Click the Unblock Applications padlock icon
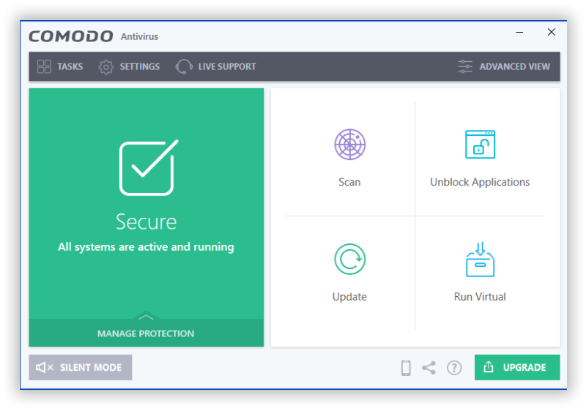587x410 pixels. 480,145
